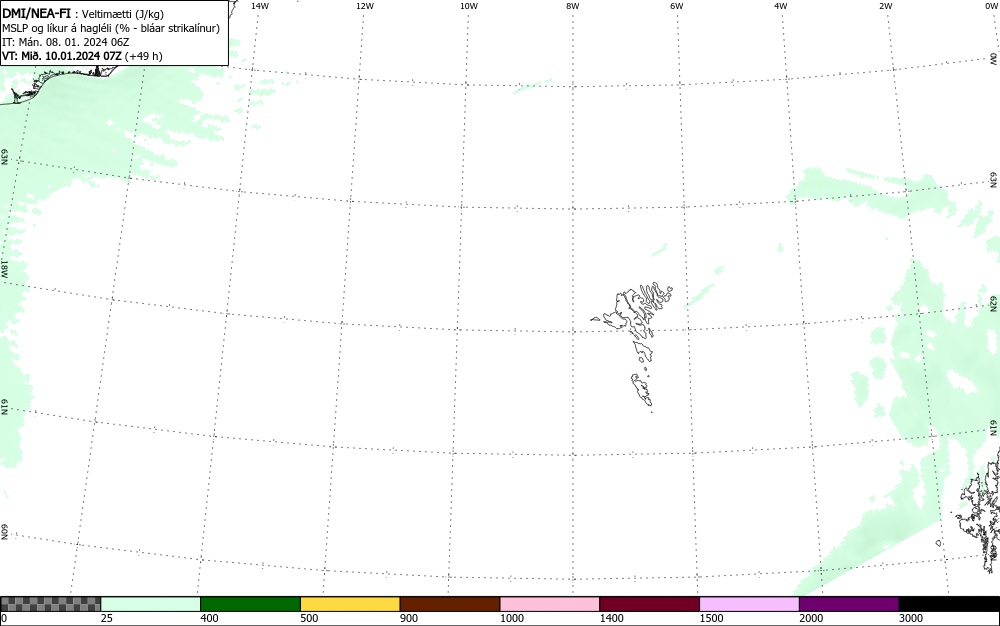Viewport: 1000px width, 626px height.
Task: Click the '18W' label on left edge
Action: [4, 268]
